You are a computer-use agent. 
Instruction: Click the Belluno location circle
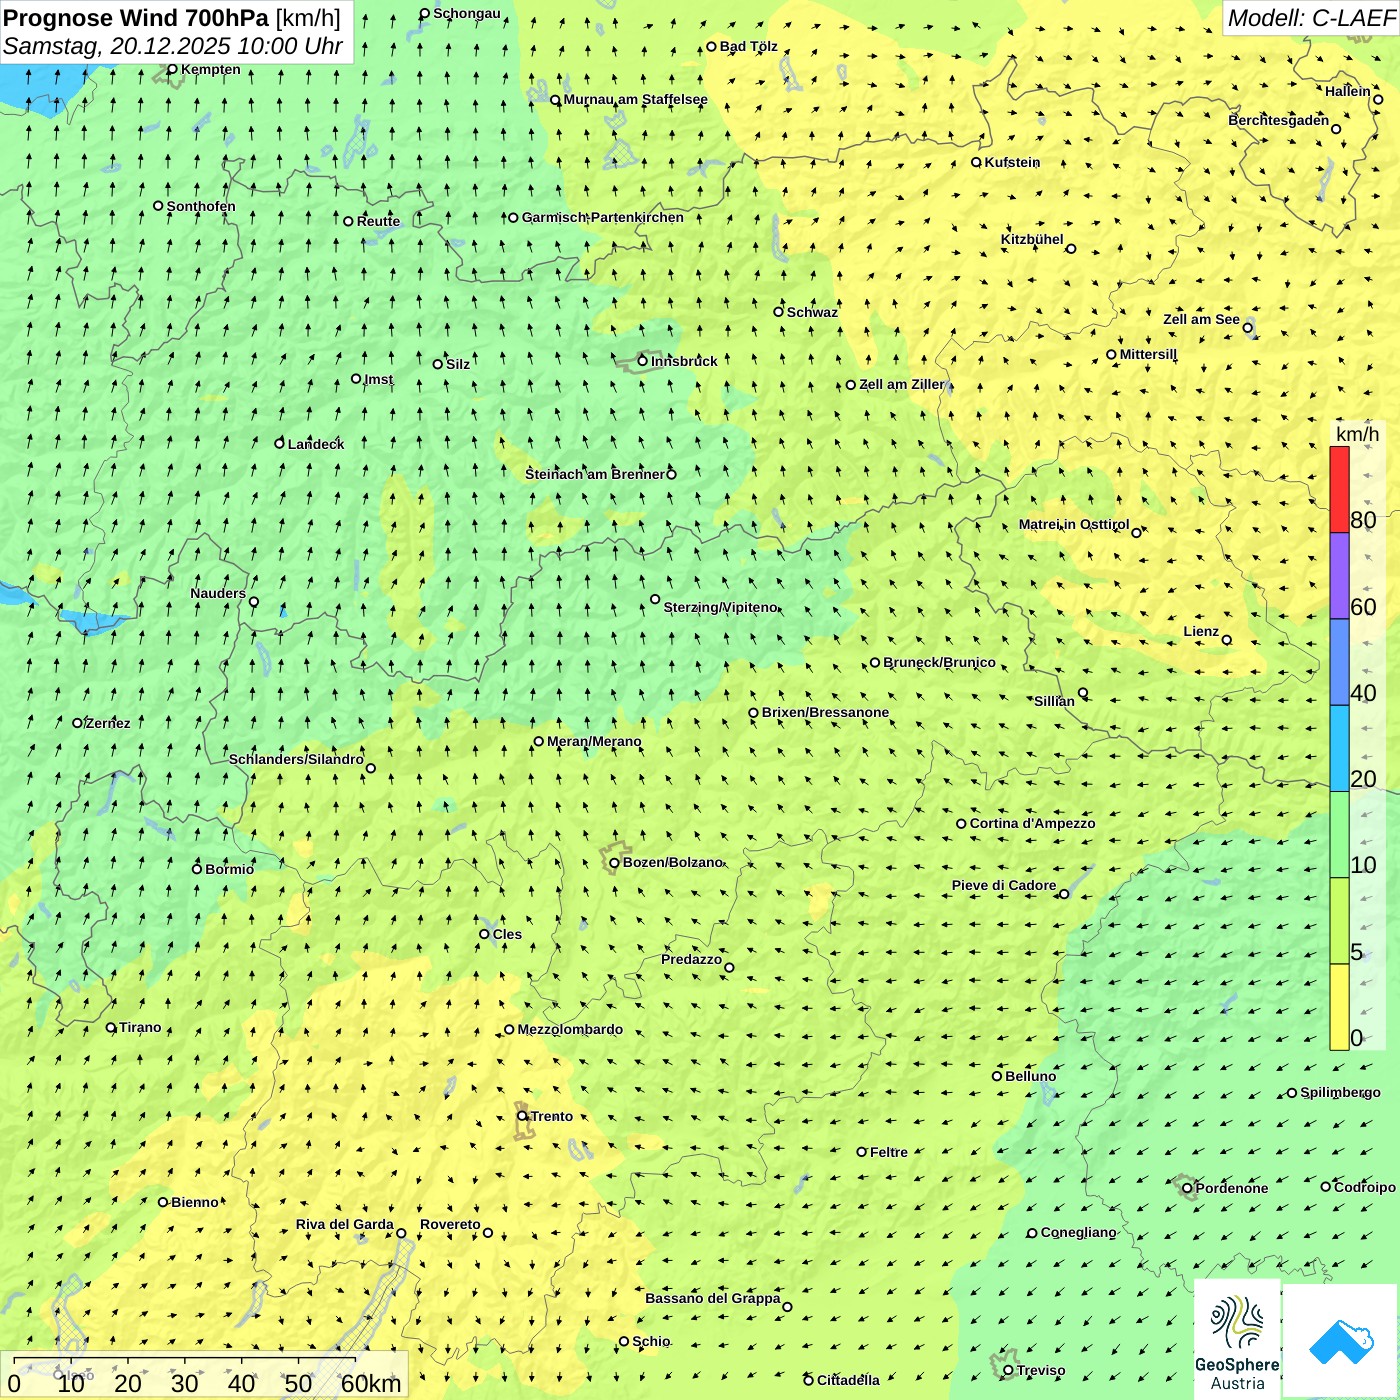[x=997, y=1076]
